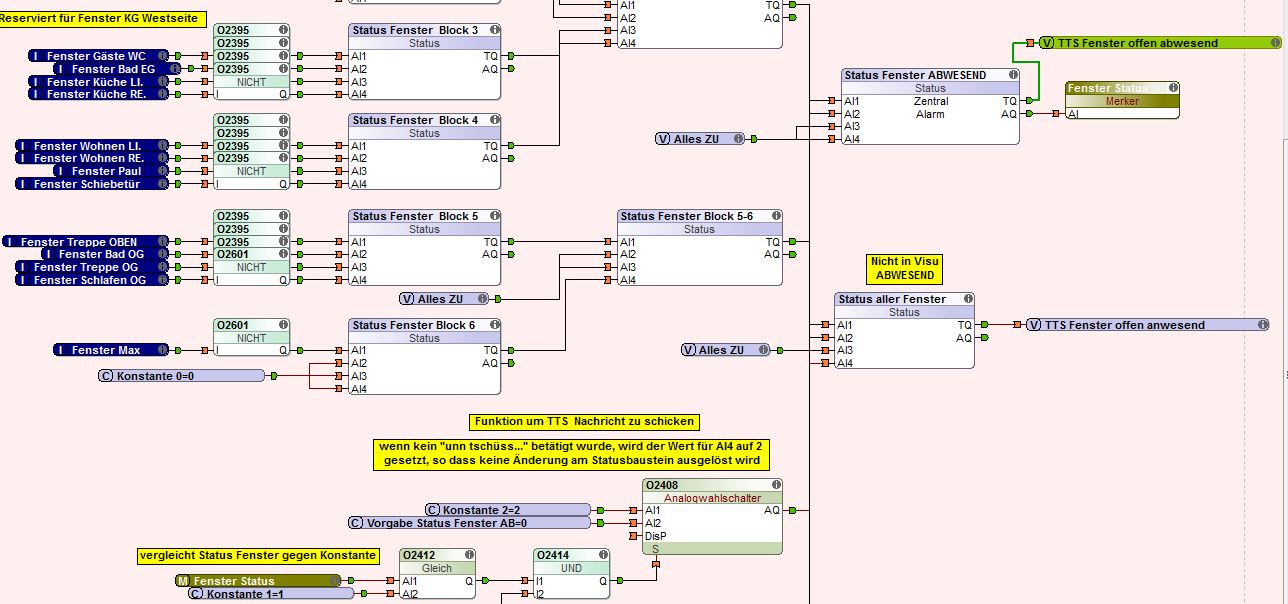Select the Fenster Schiebetür input

coord(92,184)
